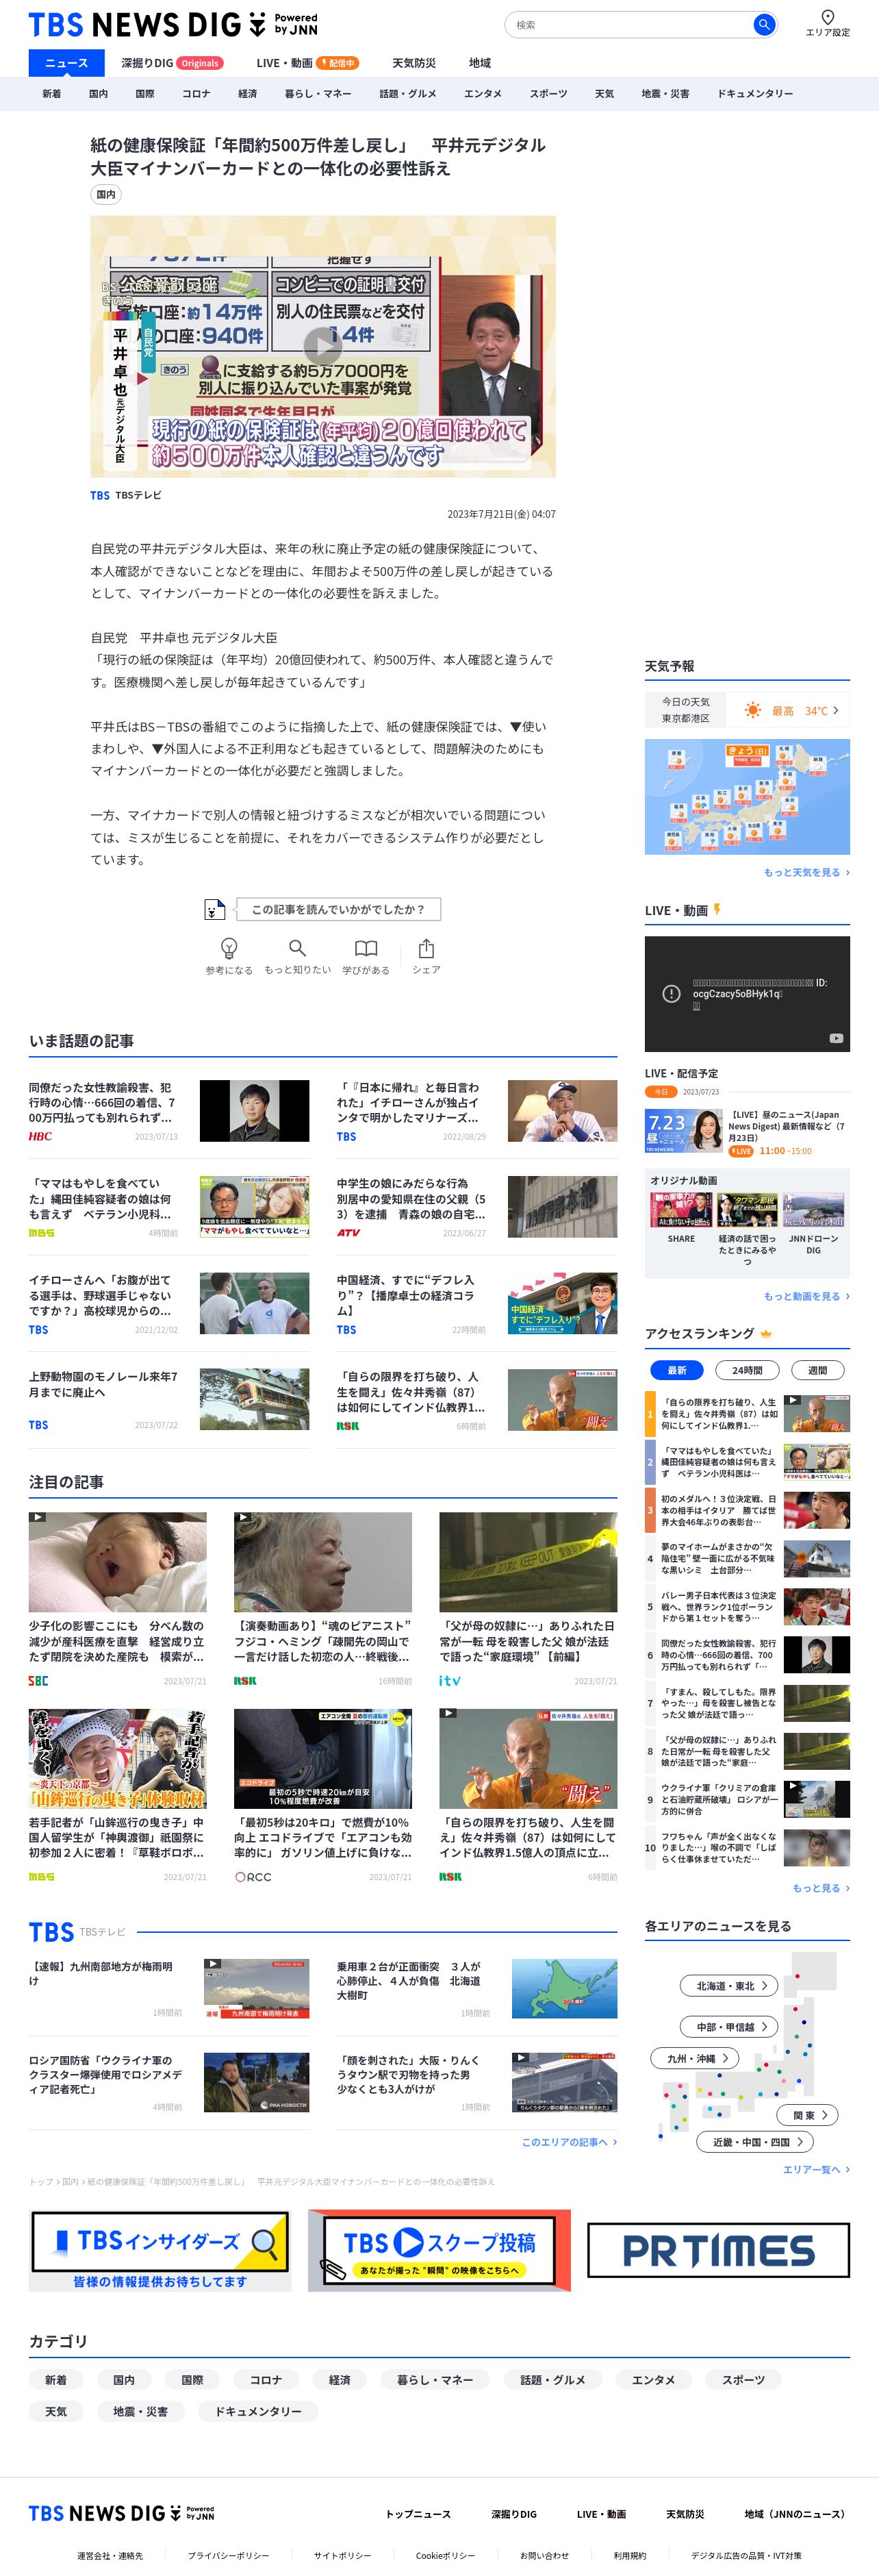Click もっと天気を見る link
879x2576 pixels.
coord(806,872)
